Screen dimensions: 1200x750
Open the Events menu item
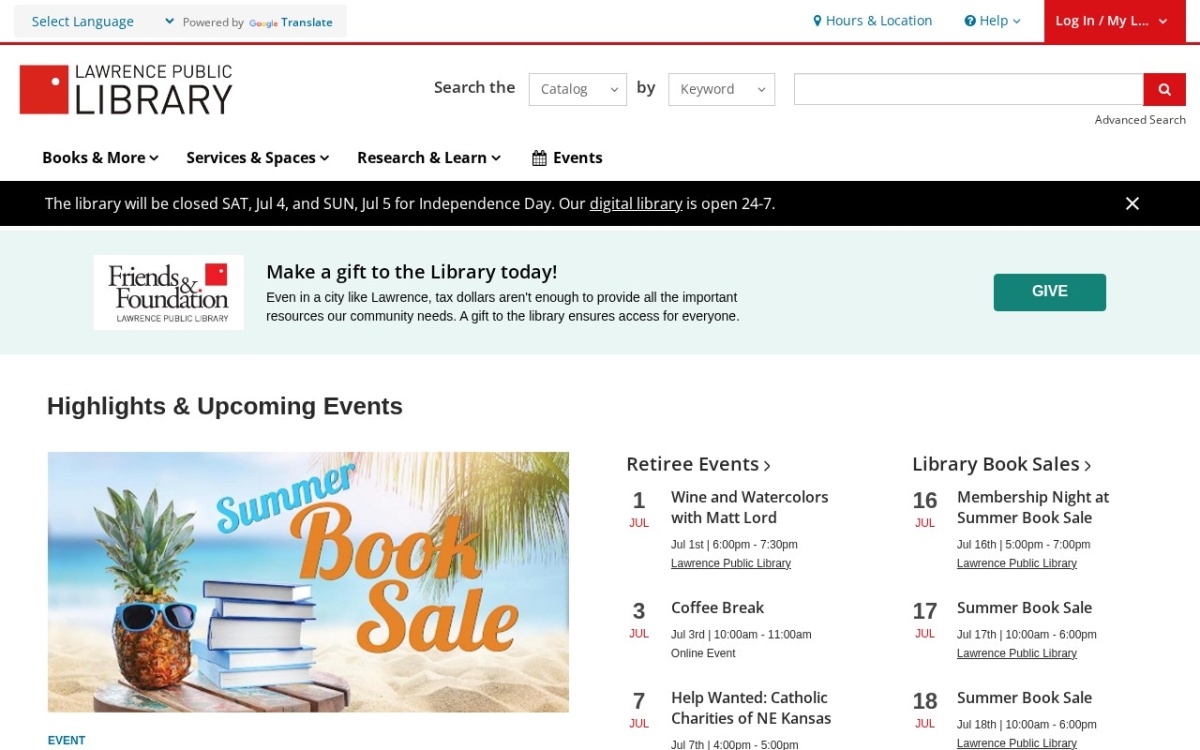567,158
